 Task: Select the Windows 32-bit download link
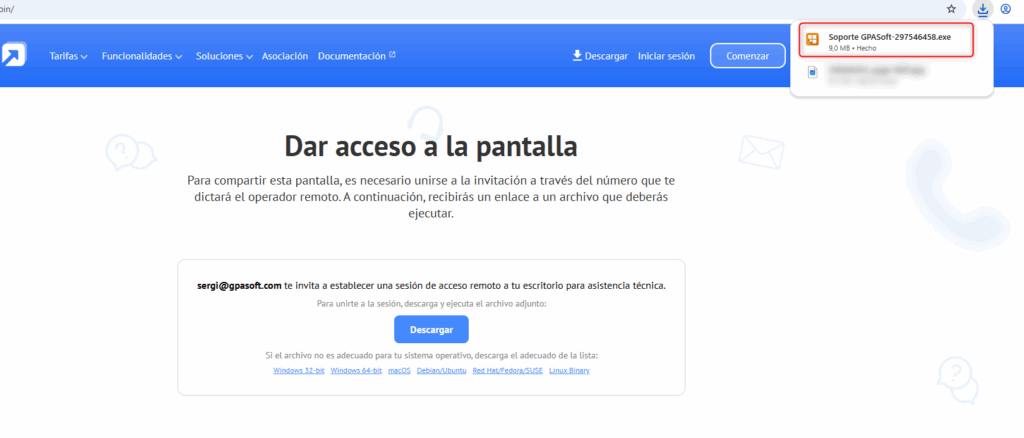pyautogui.click(x=299, y=371)
